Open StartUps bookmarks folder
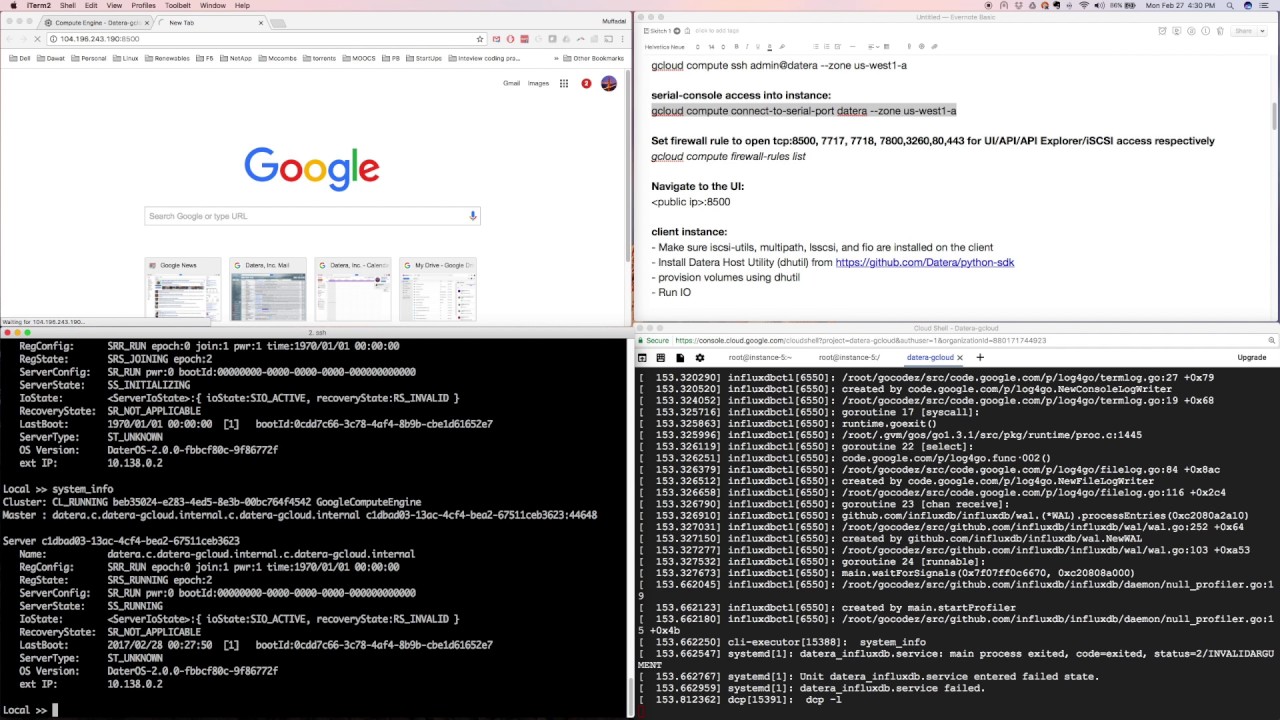The height and width of the screenshot is (720, 1280). click(423, 58)
